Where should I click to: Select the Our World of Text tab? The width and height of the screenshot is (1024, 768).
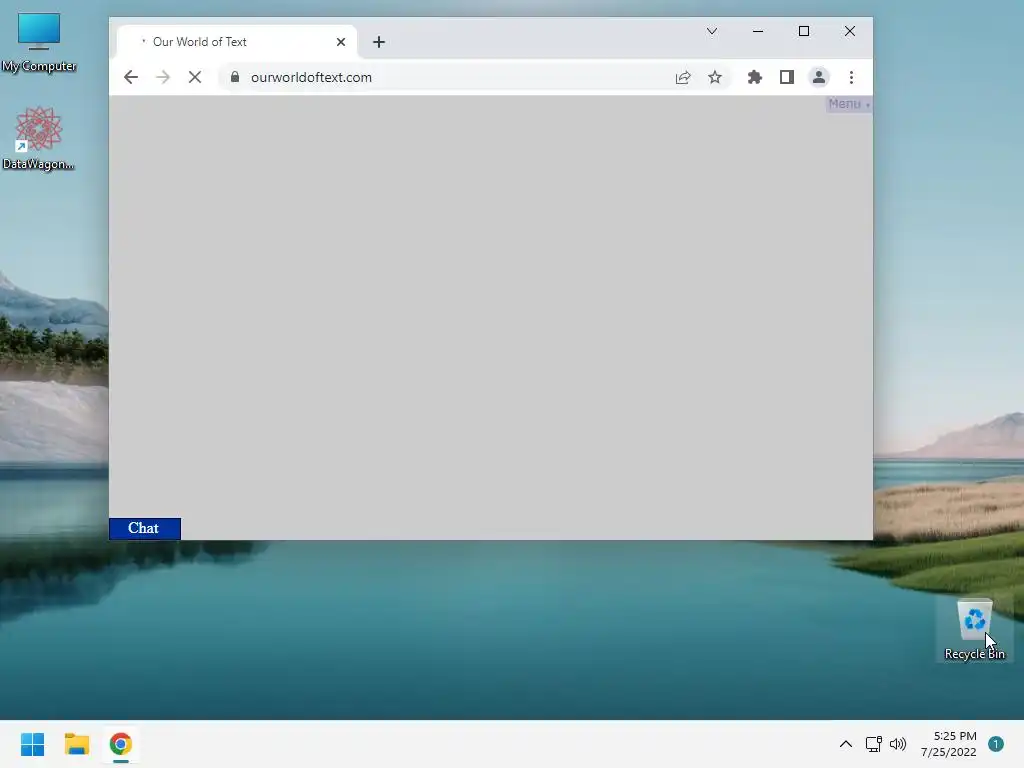click(x=236, y=42)
